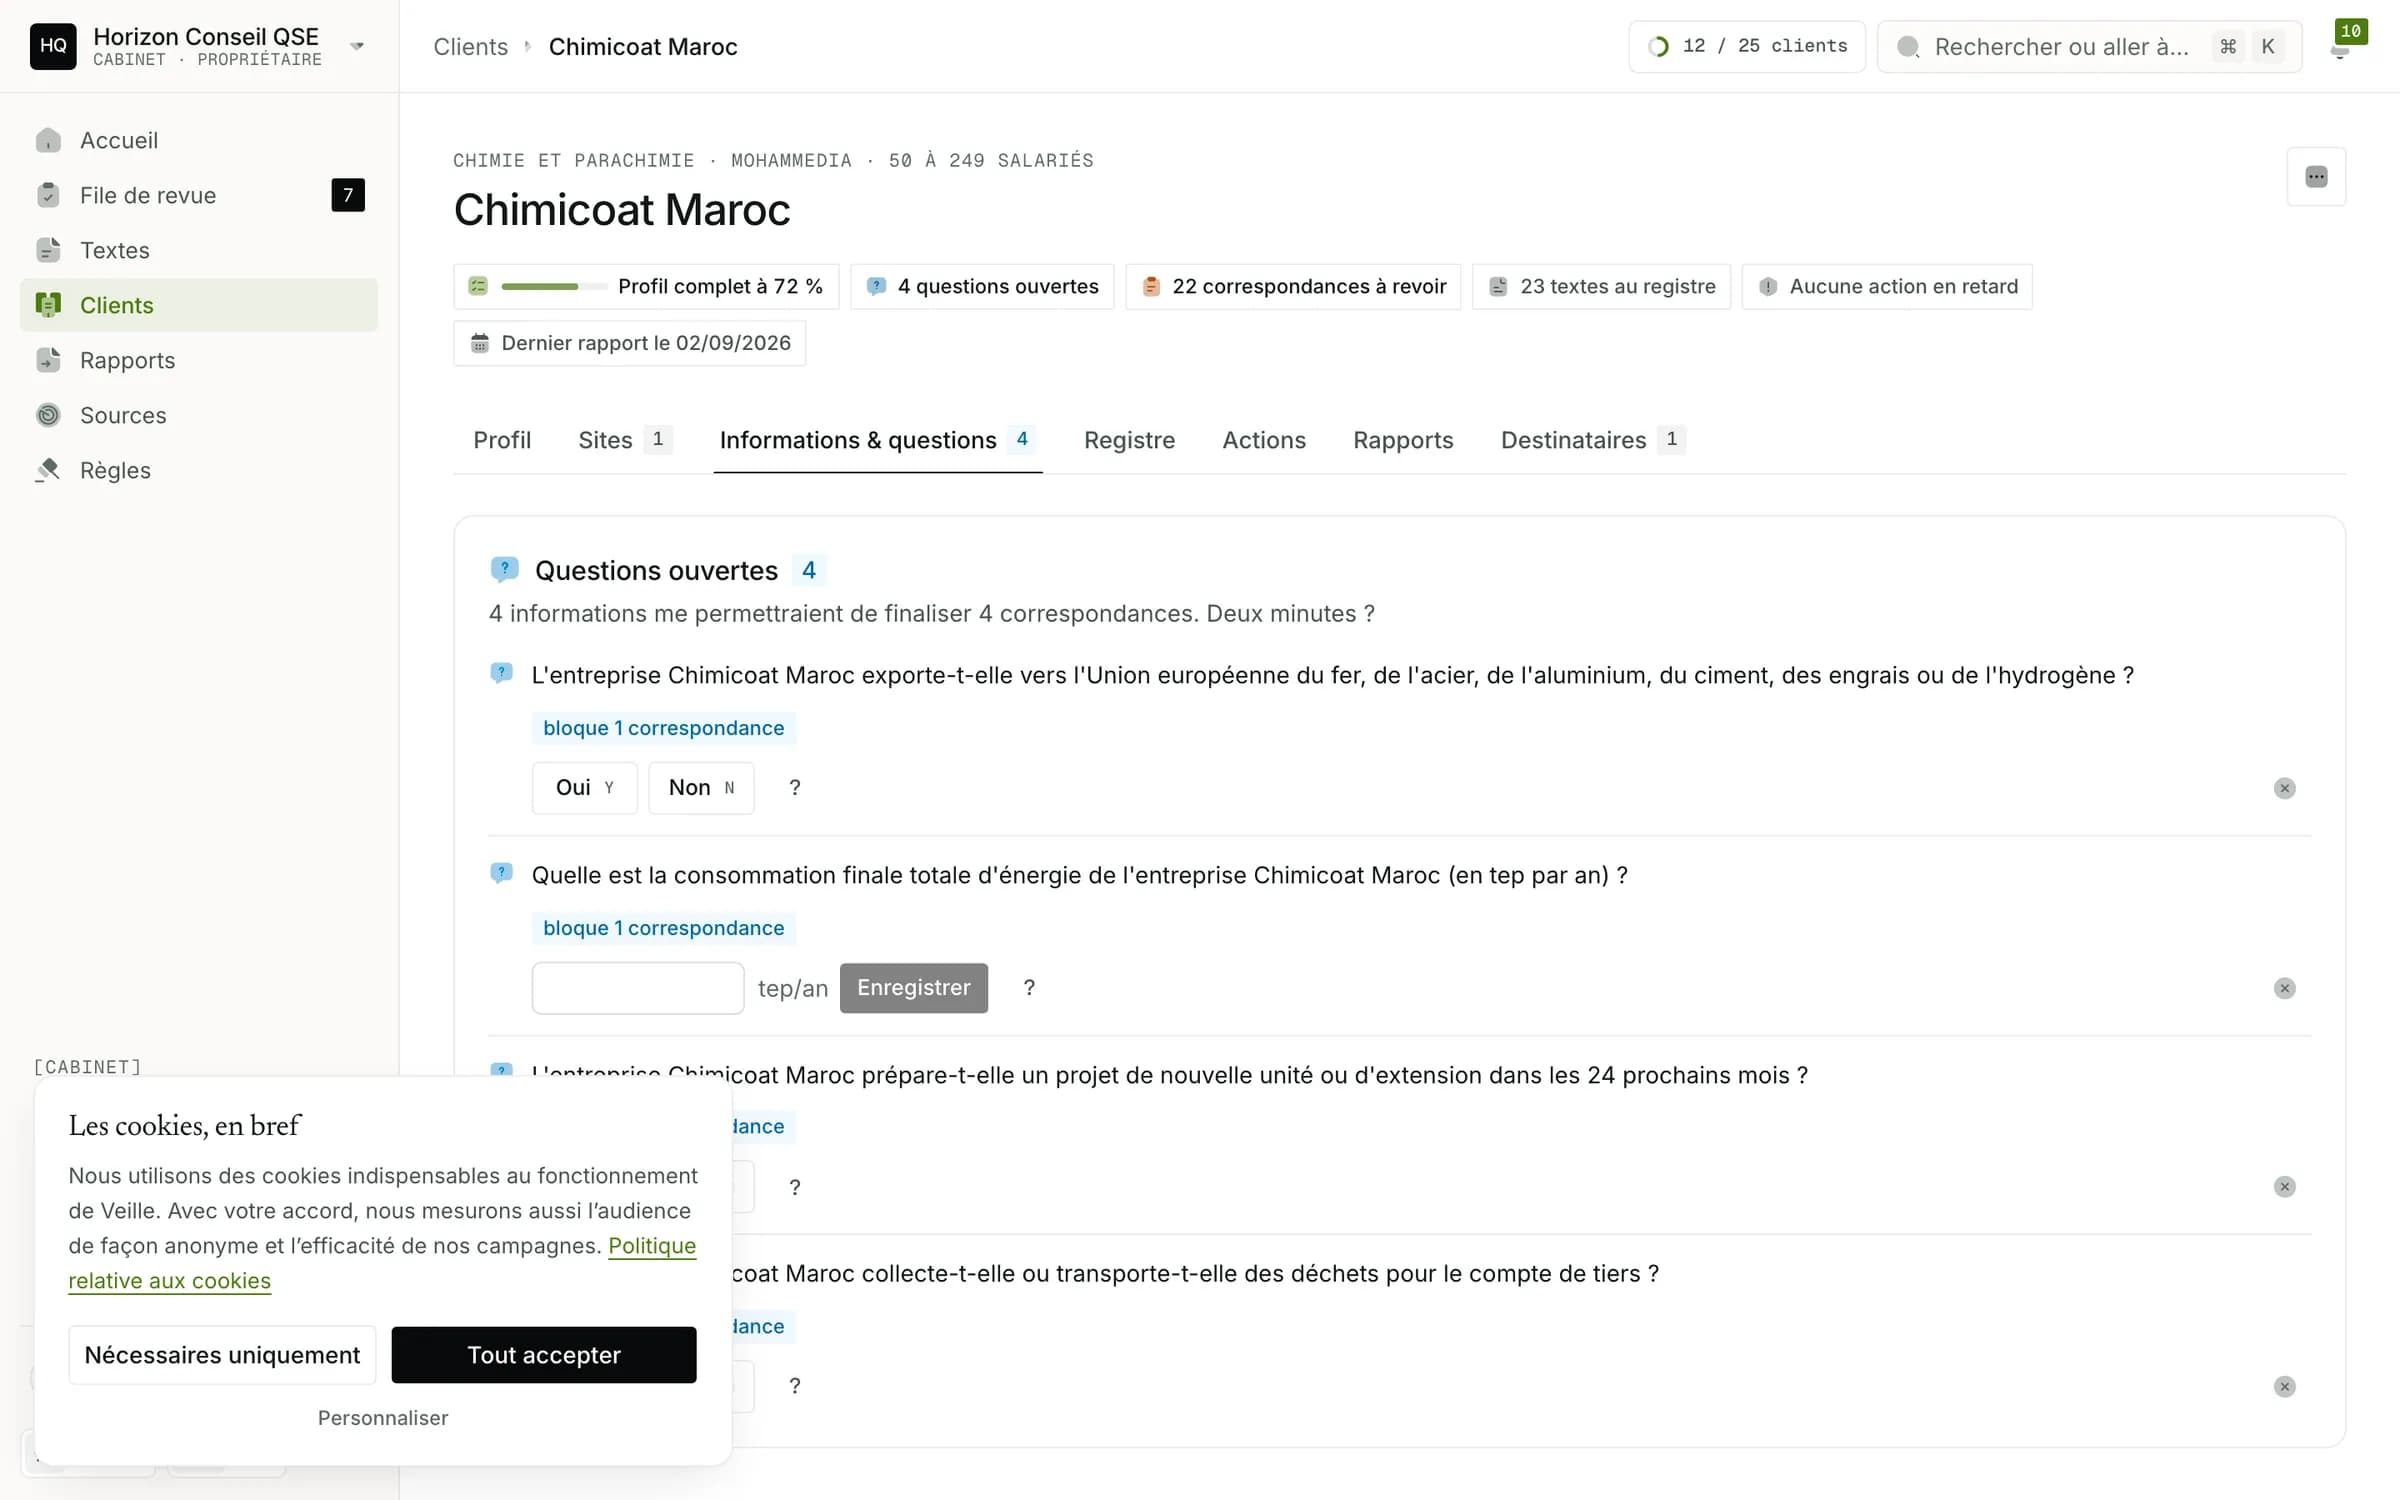Open Rapports in the sidebar
The height and width of the screenshot is (1500, 2400).
[x=199, y=360]
